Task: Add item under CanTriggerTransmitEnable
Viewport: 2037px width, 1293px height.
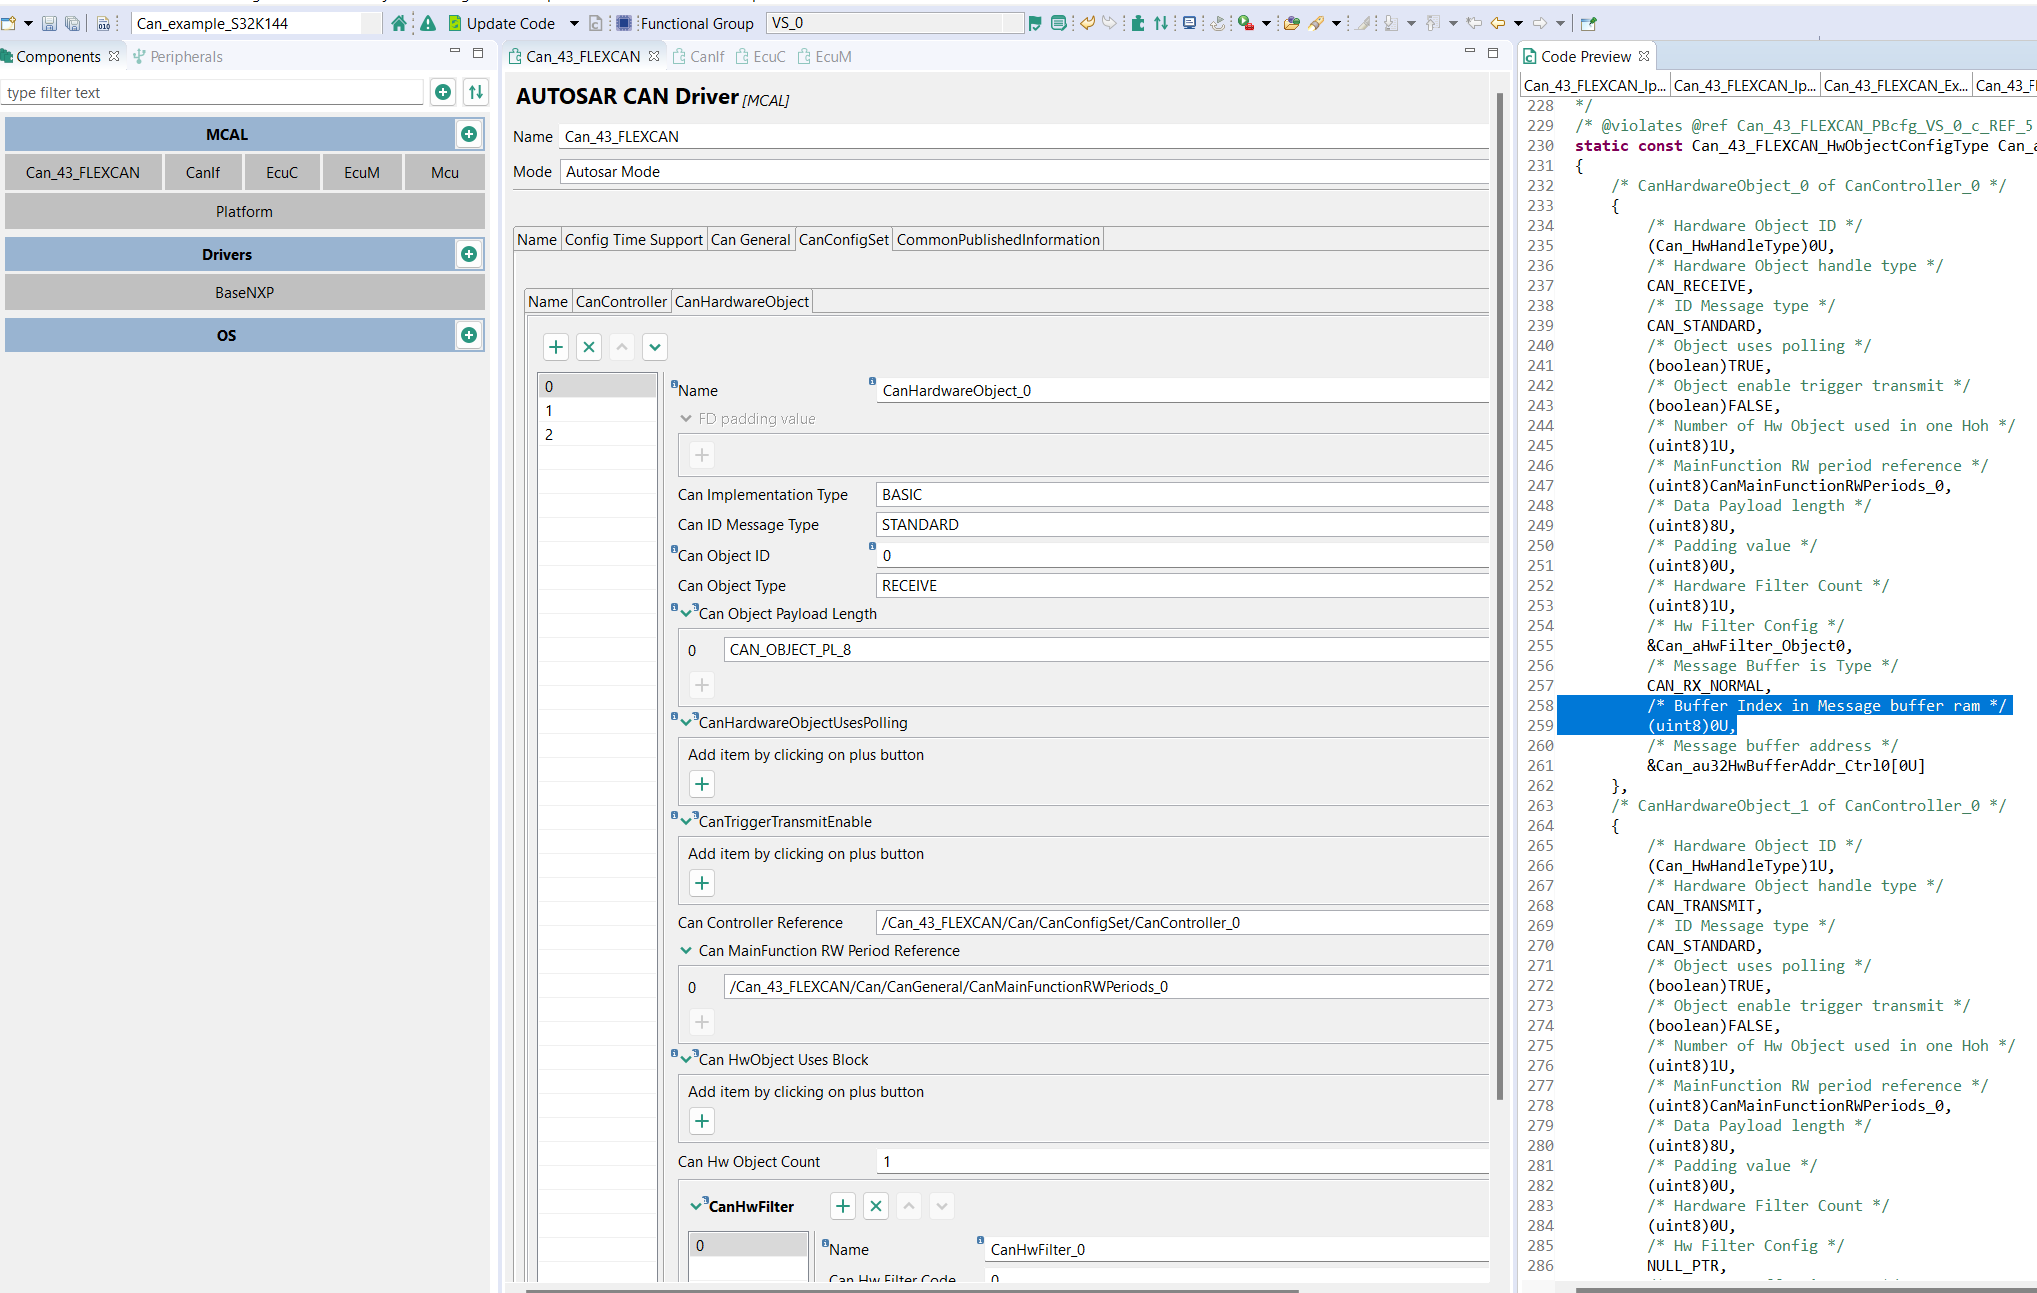Action: (702, 883)
